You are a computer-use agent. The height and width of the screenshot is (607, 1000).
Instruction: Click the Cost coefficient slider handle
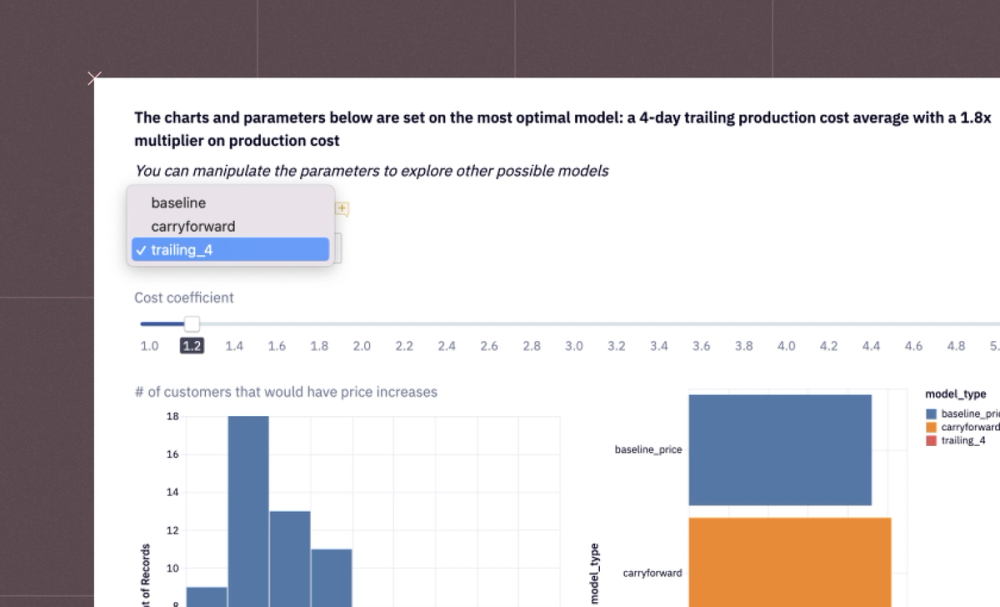(191, 324)
